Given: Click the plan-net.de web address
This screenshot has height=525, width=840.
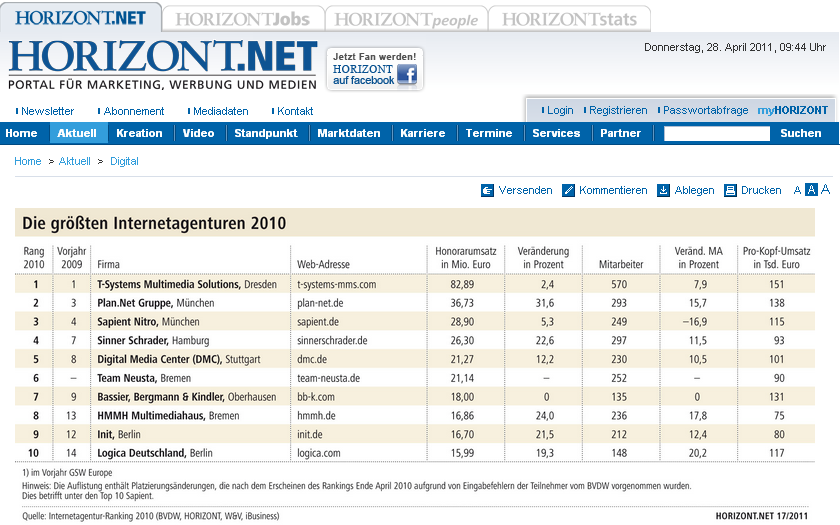Looking at the screenshot, I should [x=320, y=303].
